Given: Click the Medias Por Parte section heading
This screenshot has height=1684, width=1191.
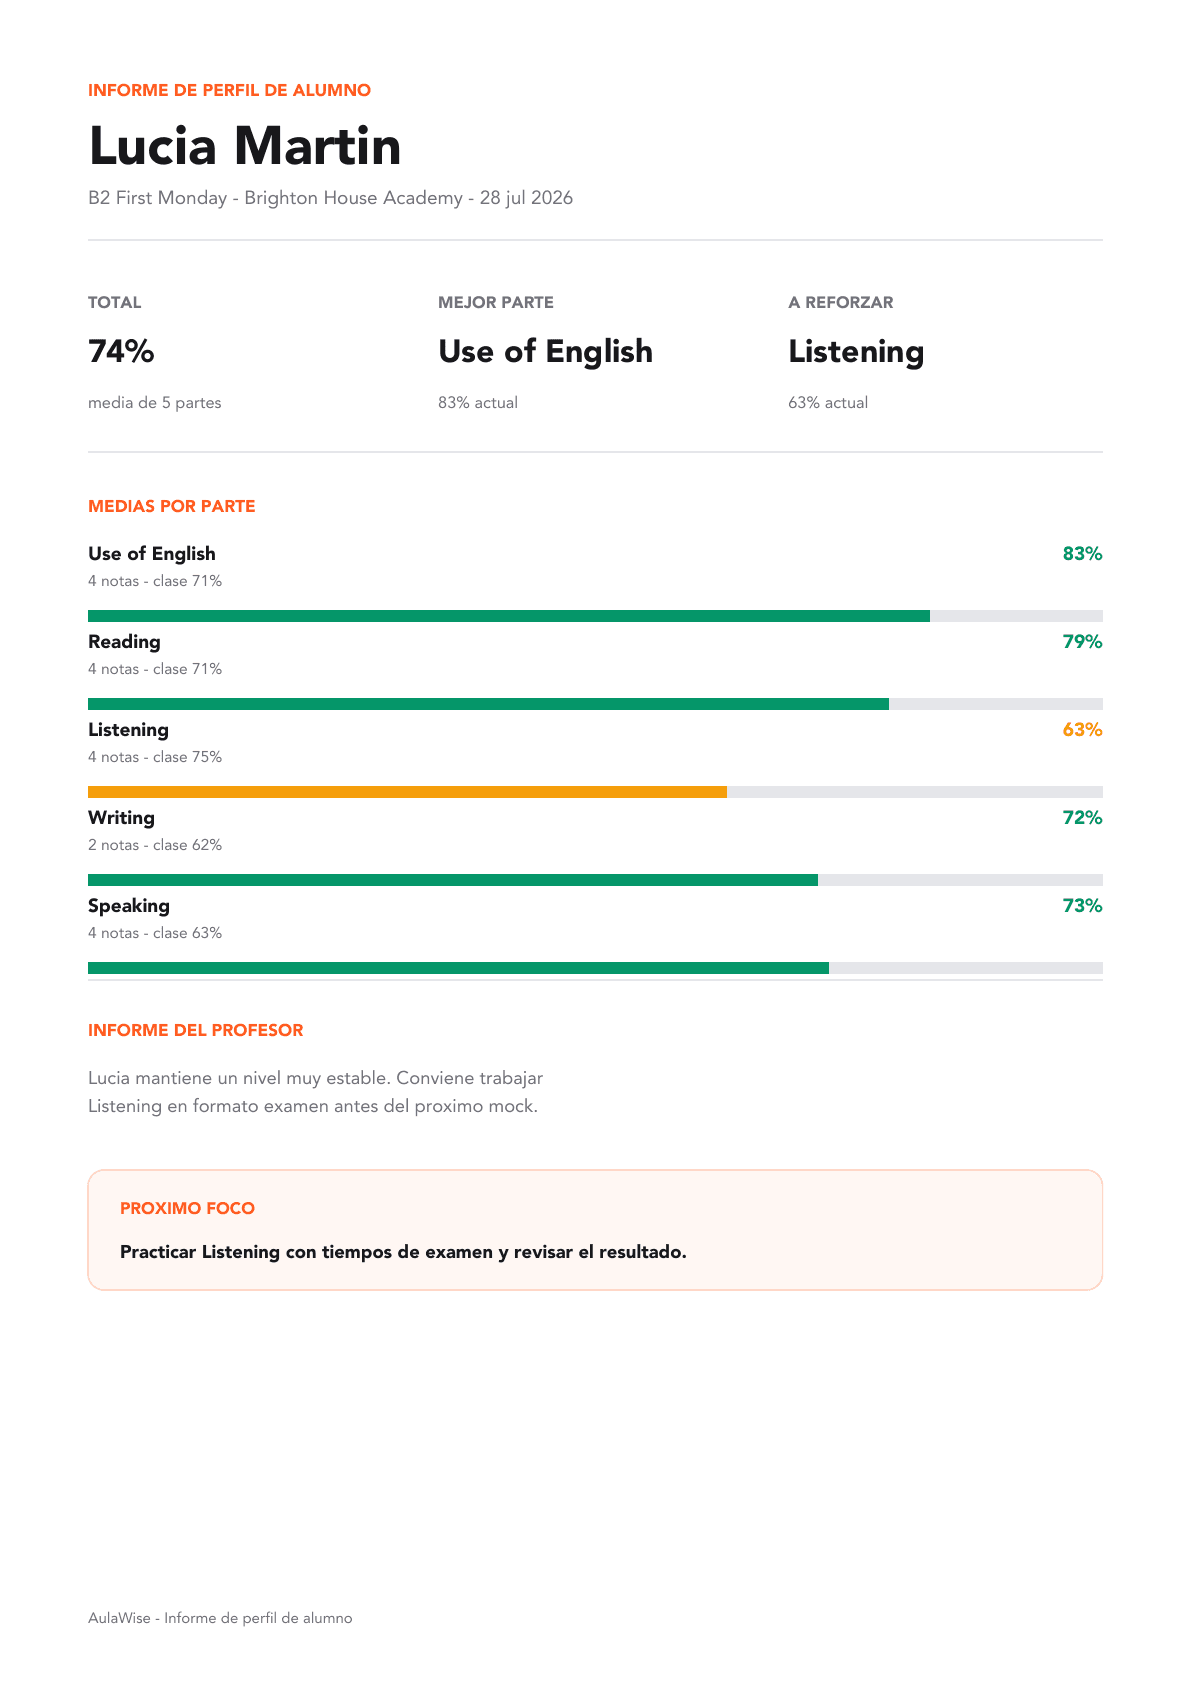Looking at the screenshot, I should pos(172,506).
